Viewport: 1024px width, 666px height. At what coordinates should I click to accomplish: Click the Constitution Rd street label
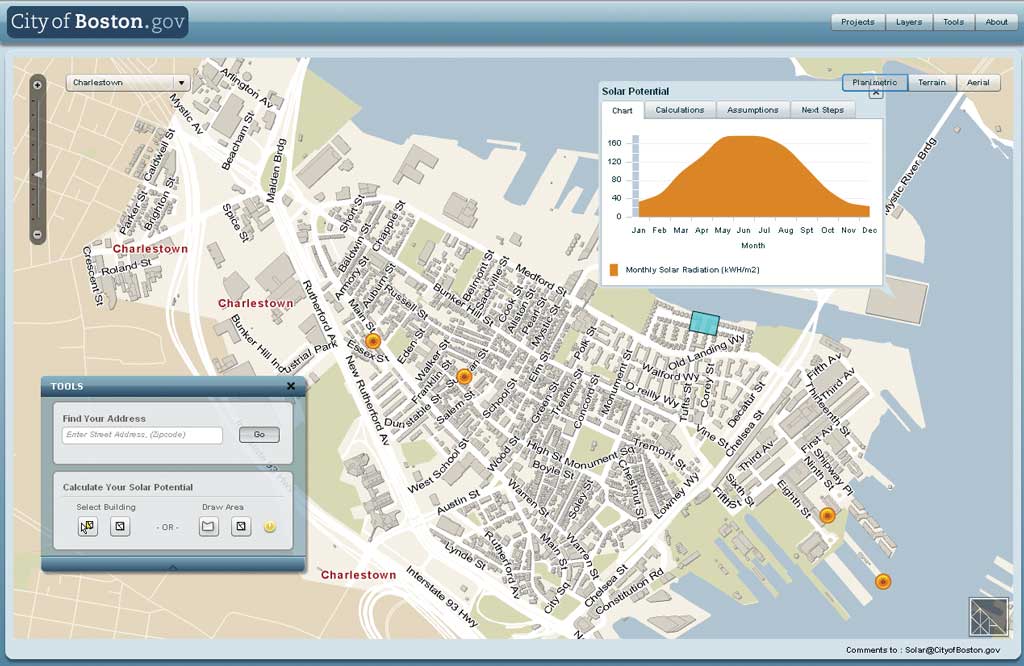629,591
